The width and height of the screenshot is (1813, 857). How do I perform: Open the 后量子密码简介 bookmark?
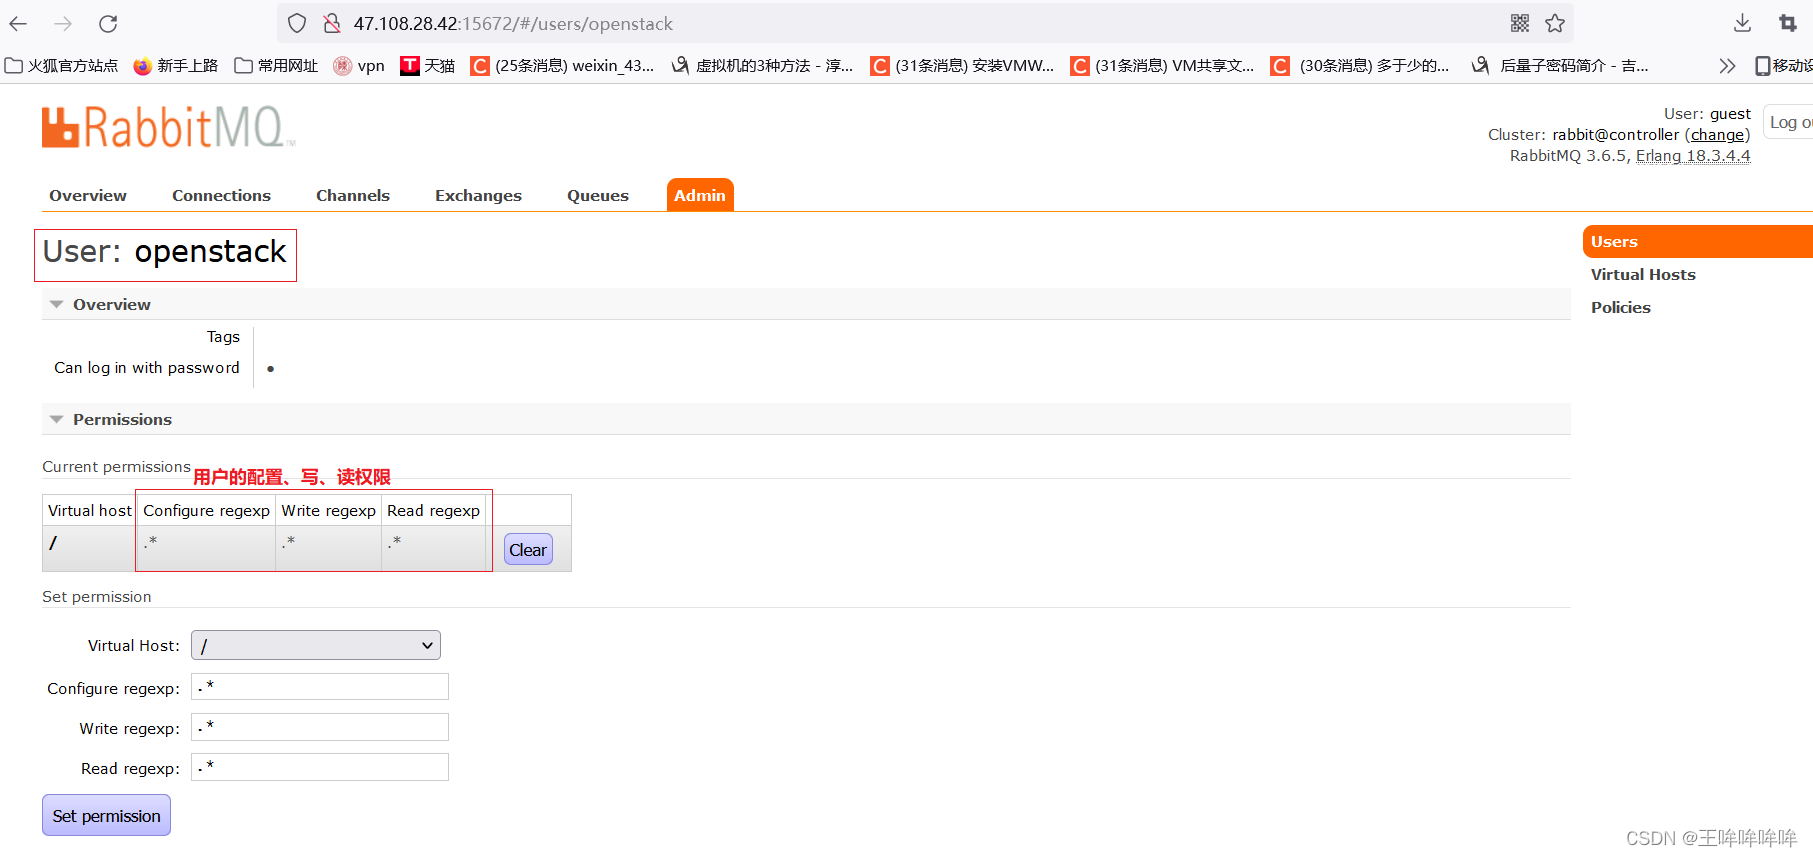pyautogui.click(x=1560, y=66)
